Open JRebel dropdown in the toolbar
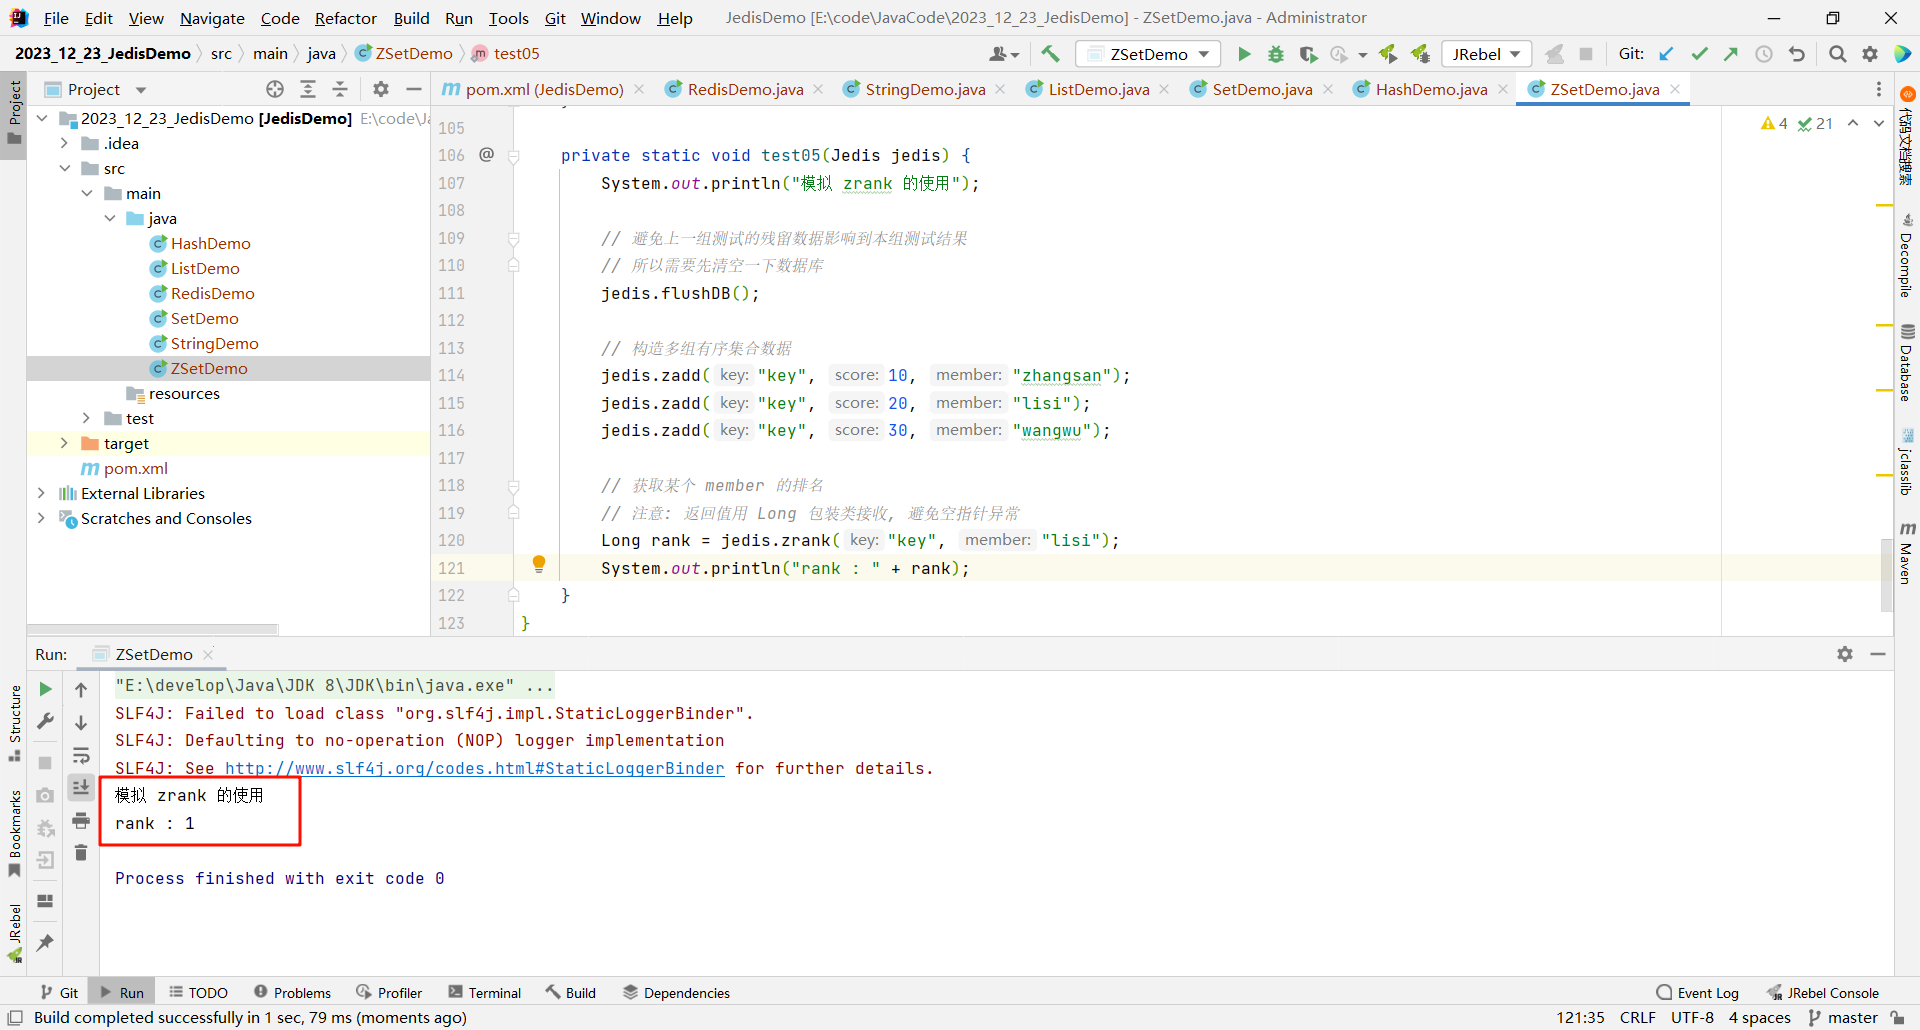Image resolution: width=1920 pixels, height=1030 pixels. (1487, 54)
